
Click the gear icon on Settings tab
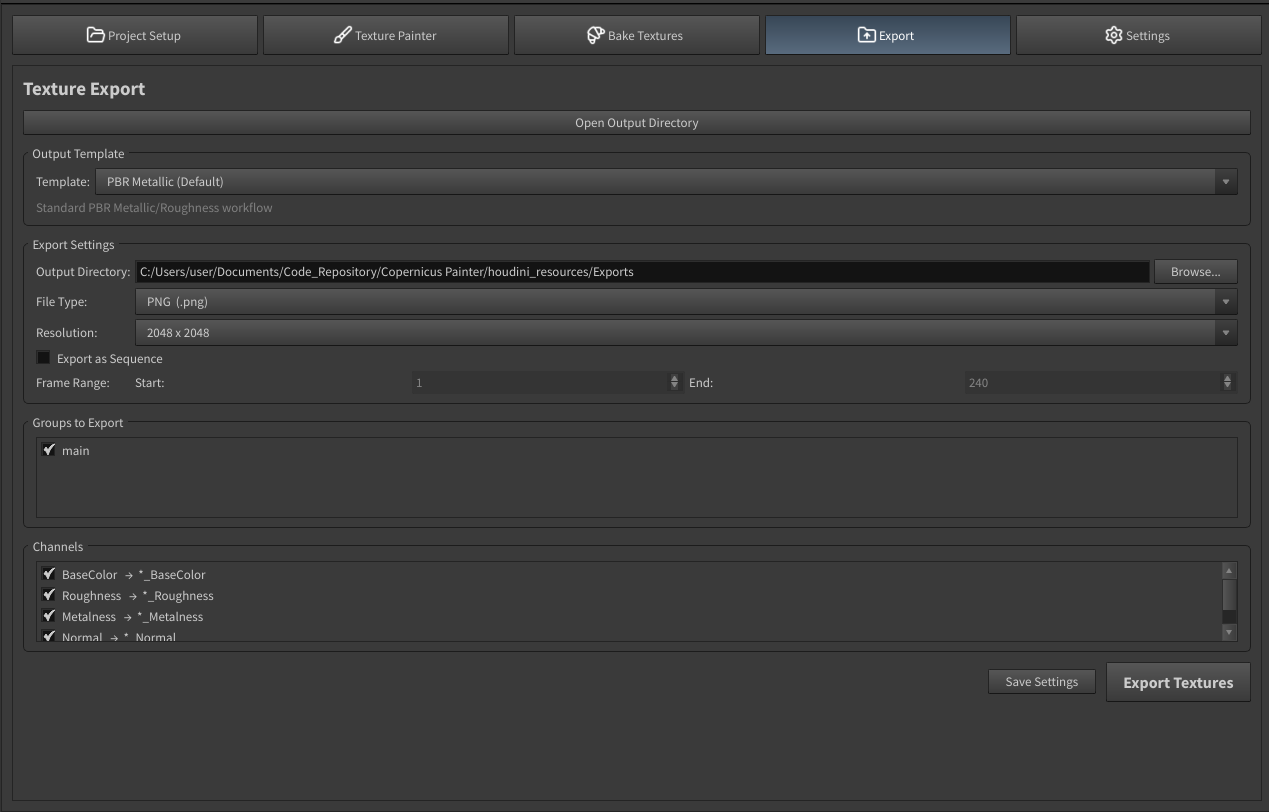click(x=1113, y=35)
